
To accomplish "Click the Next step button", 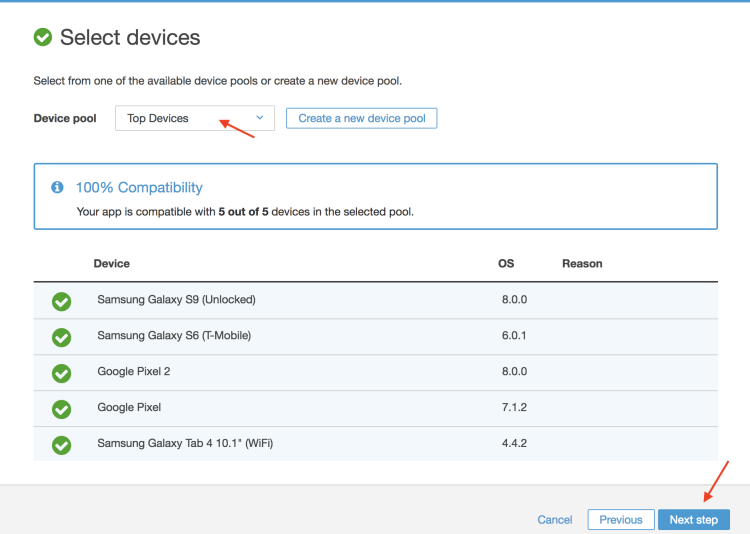I will tap(693, 520).
